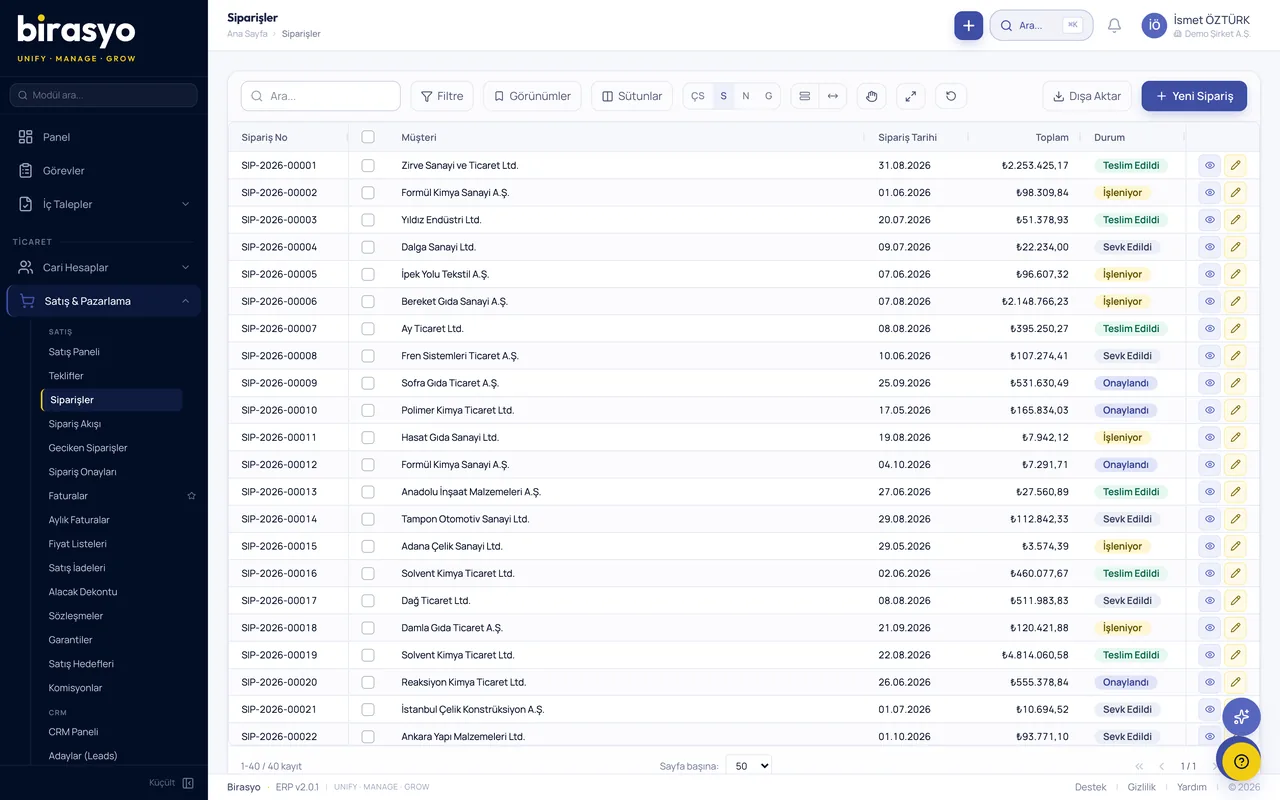Go to first page double-chevron
The width and height of the screenshot is (1280, 800).
tap(1139, 766)
